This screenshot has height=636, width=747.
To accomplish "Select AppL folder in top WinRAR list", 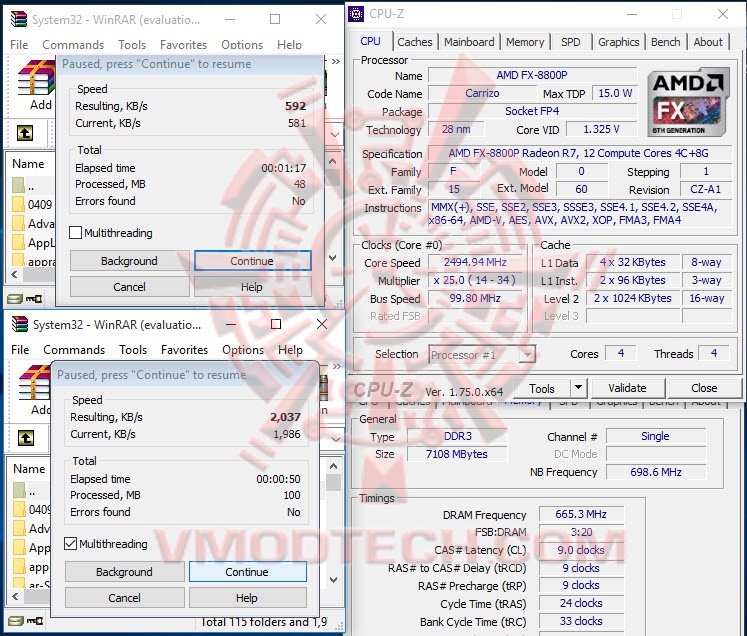I will [33, 242].
